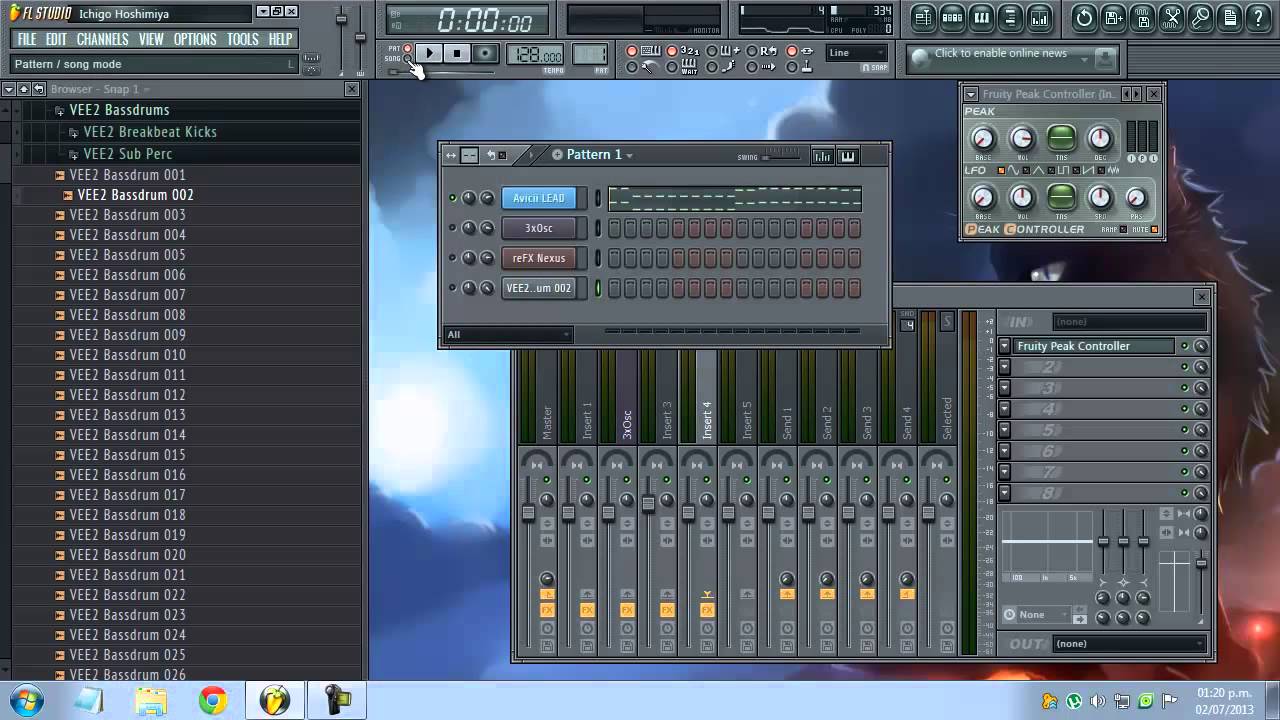Open the EDIT menu
Image resolution: width=1280 pixels, height=720 pixels.
coord(56,39)
